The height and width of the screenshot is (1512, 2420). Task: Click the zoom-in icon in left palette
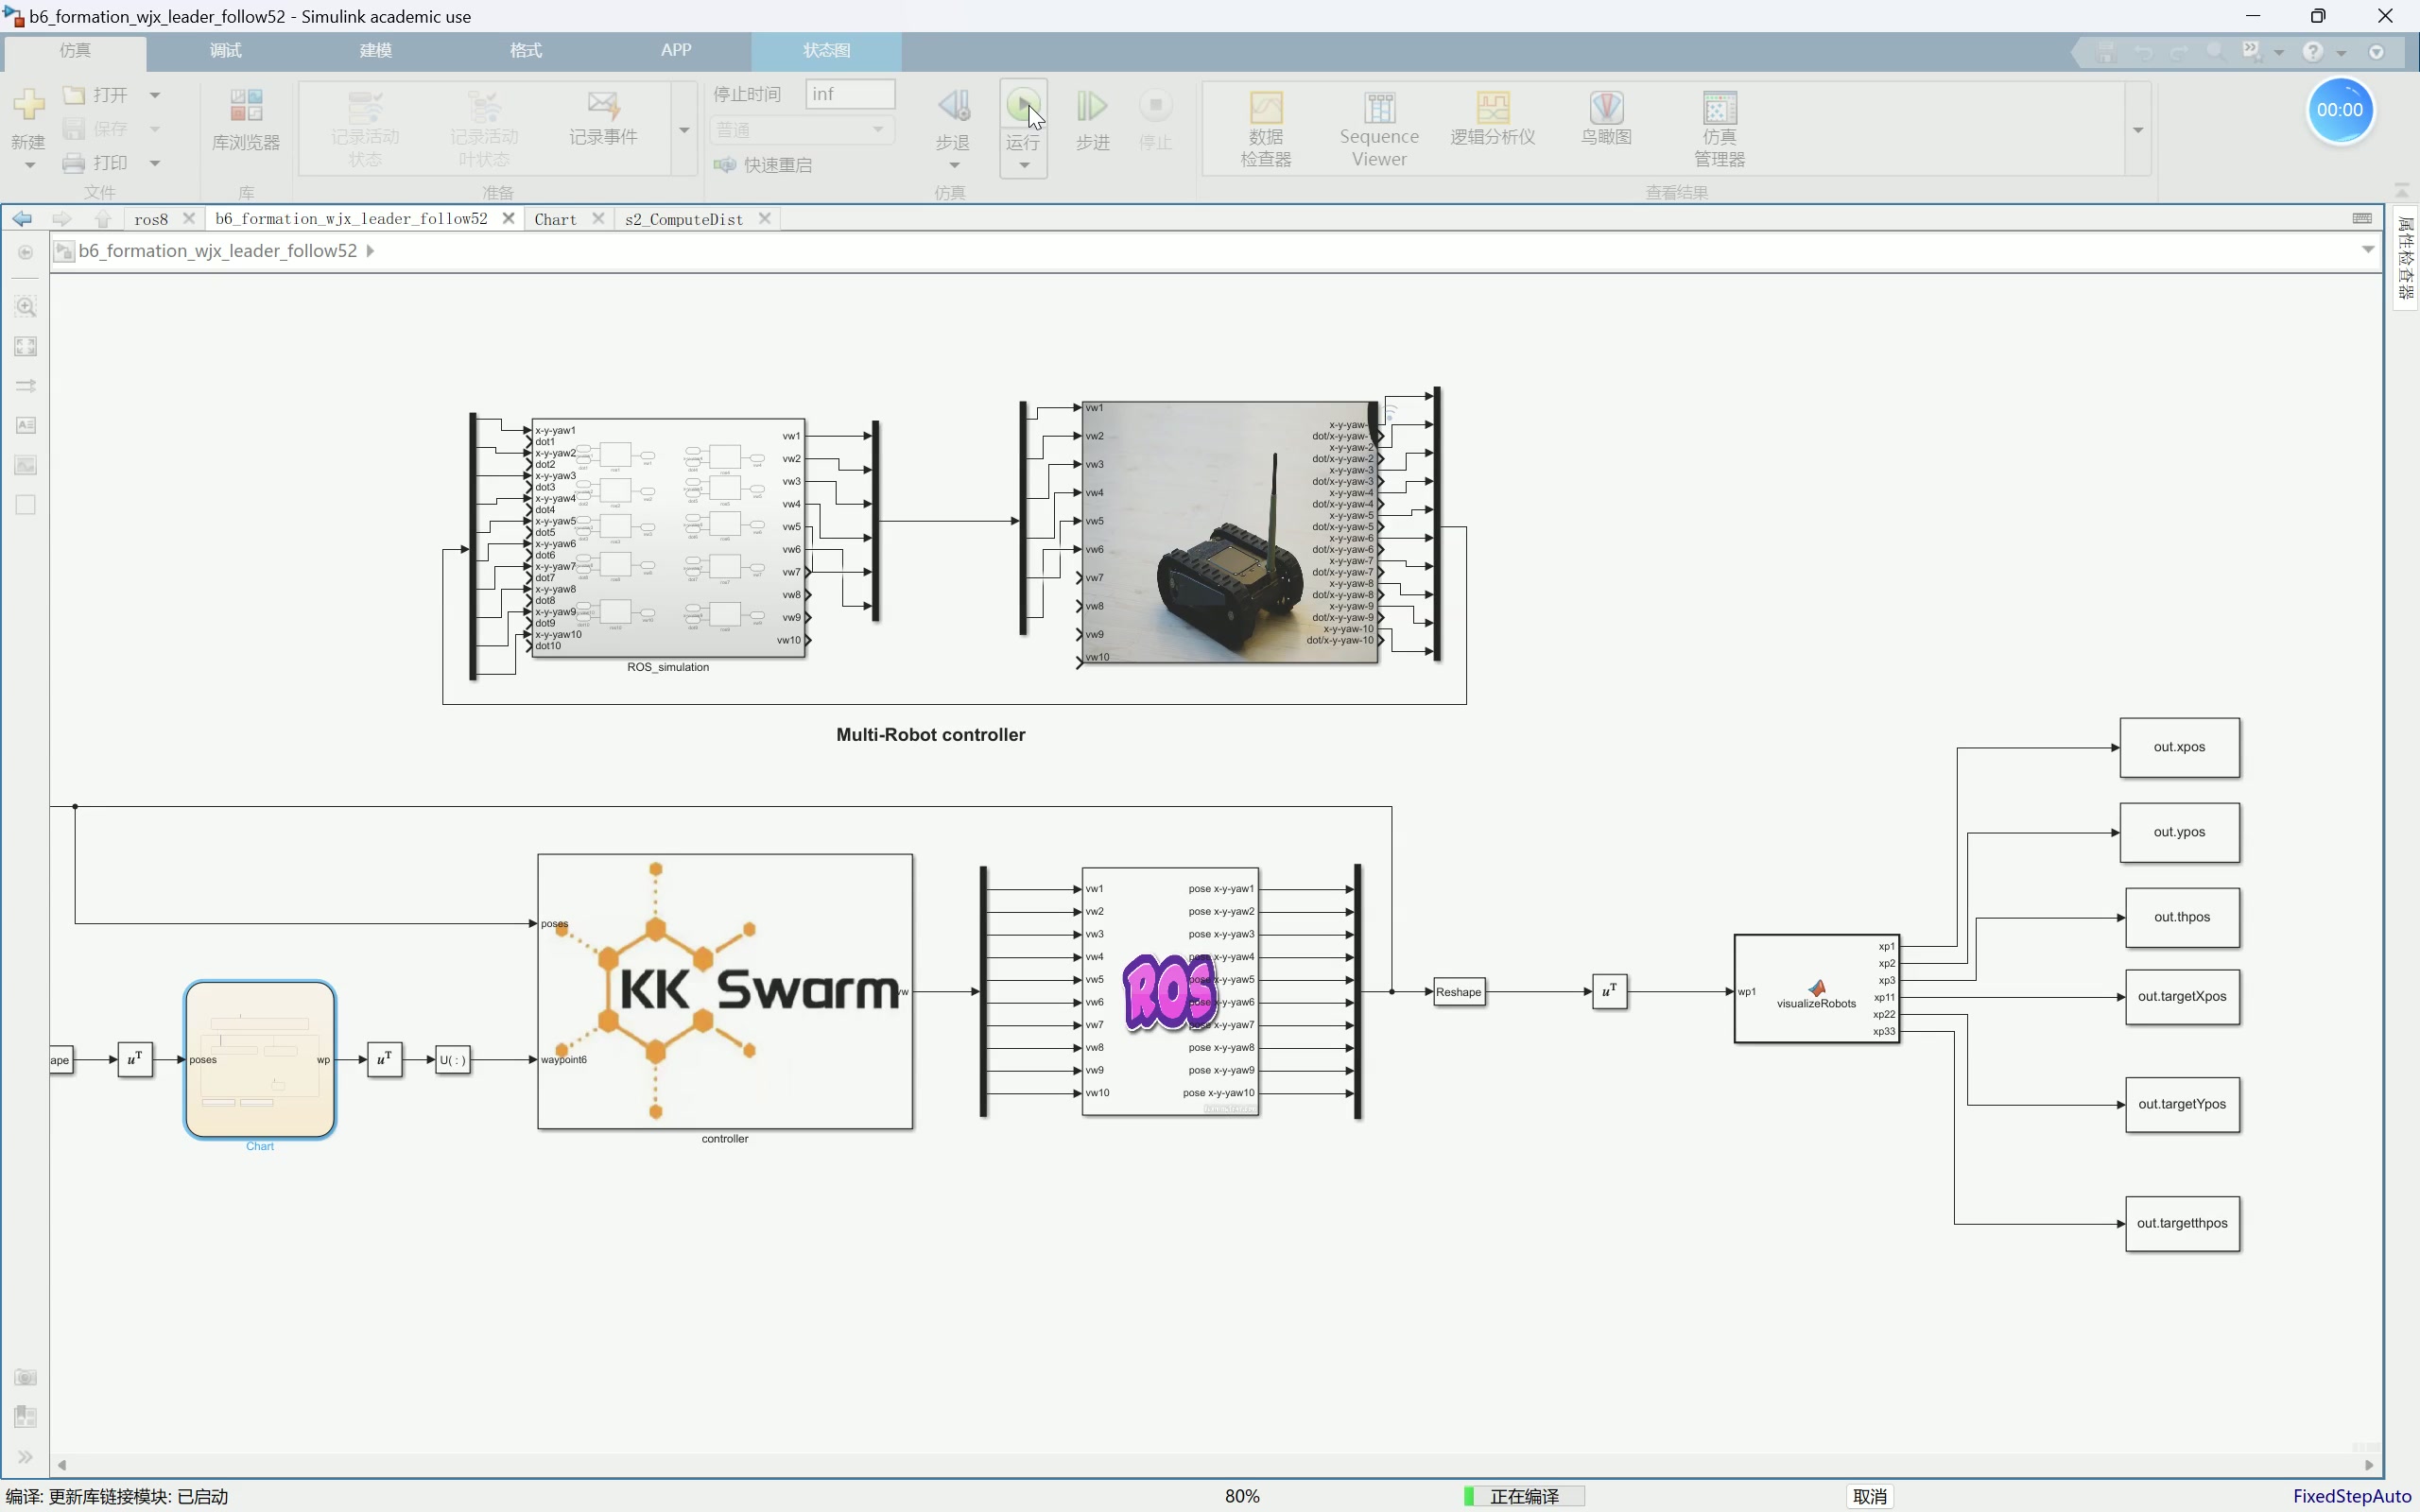click(x=26, y=307)
